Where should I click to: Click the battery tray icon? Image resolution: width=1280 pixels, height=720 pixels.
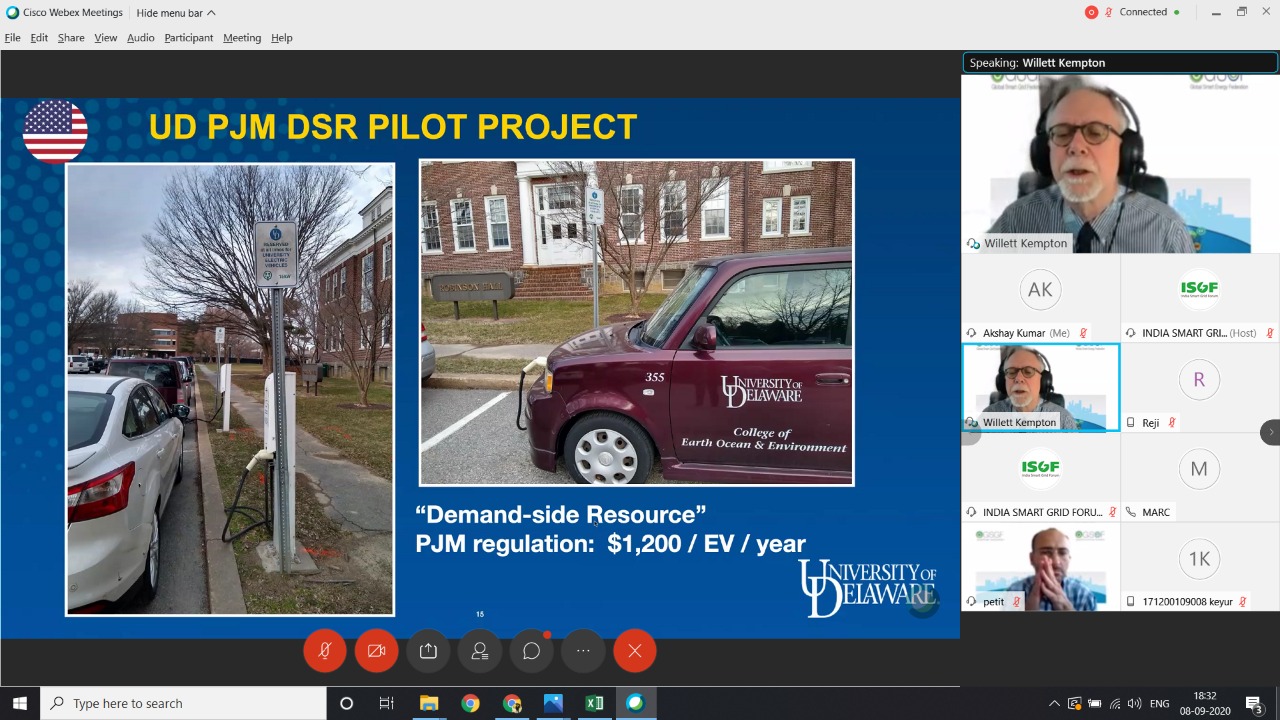point(1095,704)
